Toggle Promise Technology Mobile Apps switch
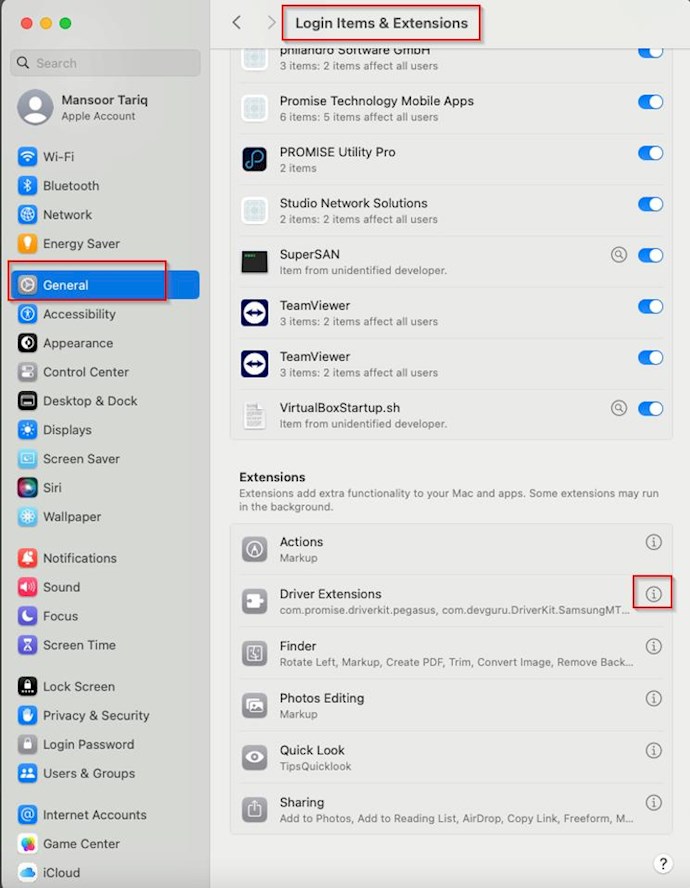The image size is (690, 888). 650,101
